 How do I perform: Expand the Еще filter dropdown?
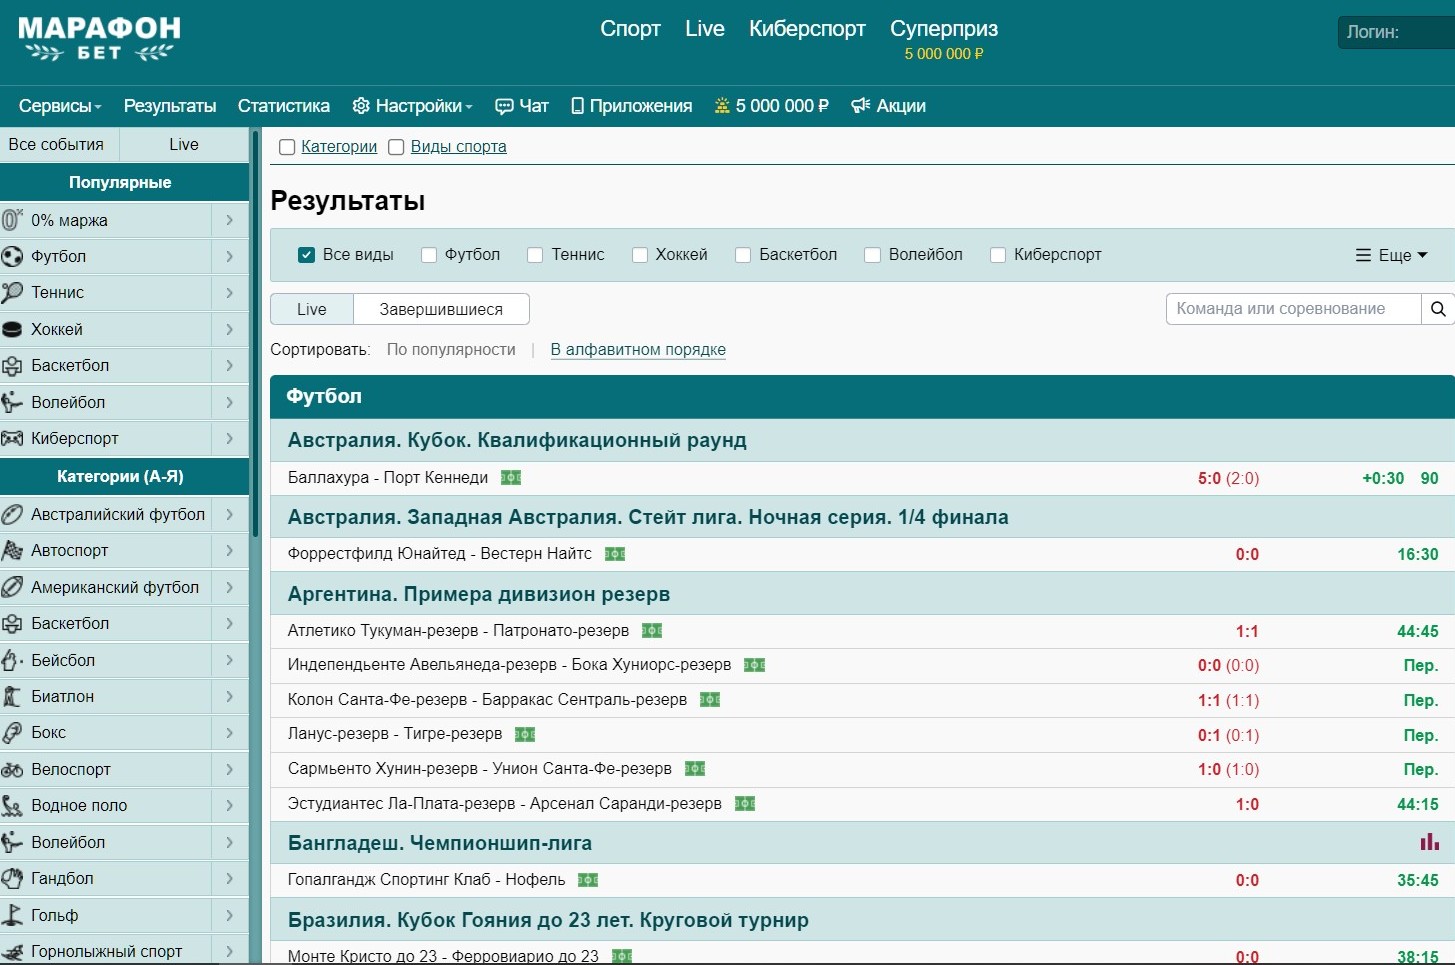(x=1391, y=255)
